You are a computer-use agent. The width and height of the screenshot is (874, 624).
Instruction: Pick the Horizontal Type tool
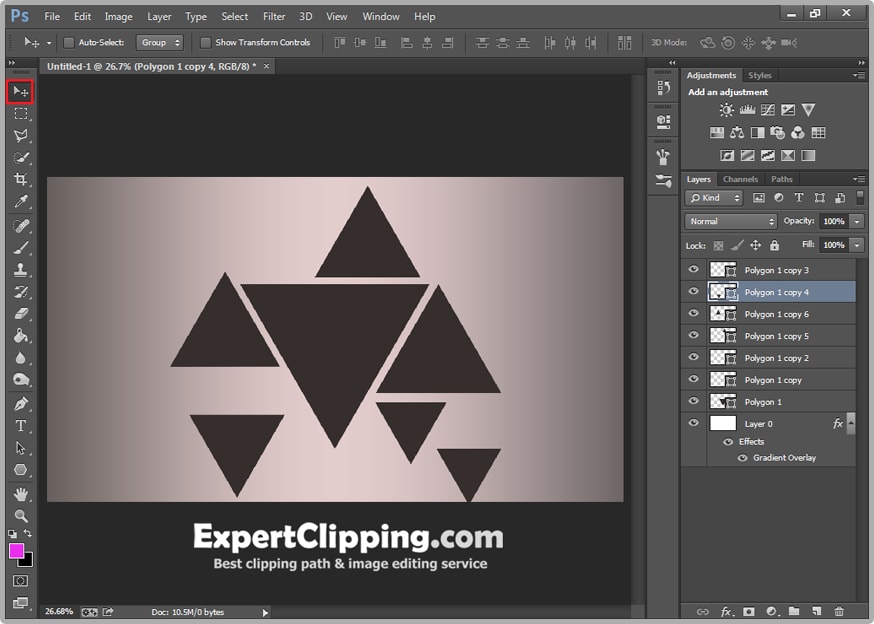click(x=20, y=426)
